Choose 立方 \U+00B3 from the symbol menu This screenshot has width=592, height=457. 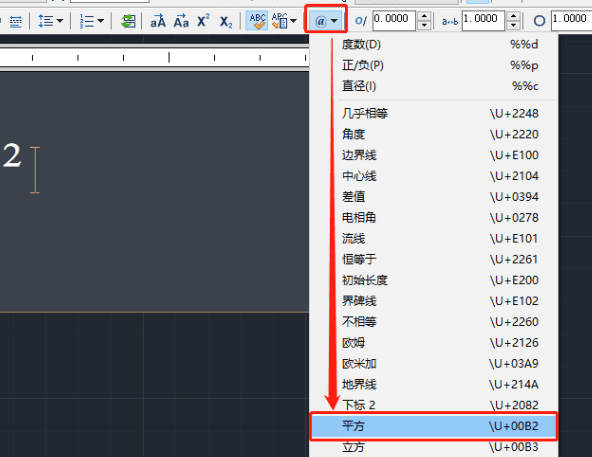(433, 447)
